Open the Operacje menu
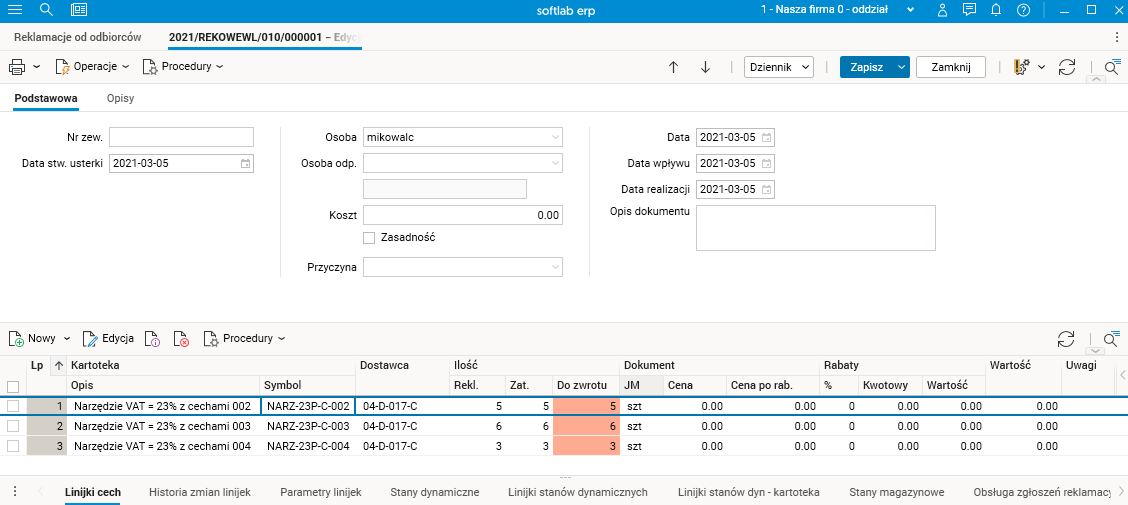Screen dimensions: 1128x505 (x=92, y=67)
